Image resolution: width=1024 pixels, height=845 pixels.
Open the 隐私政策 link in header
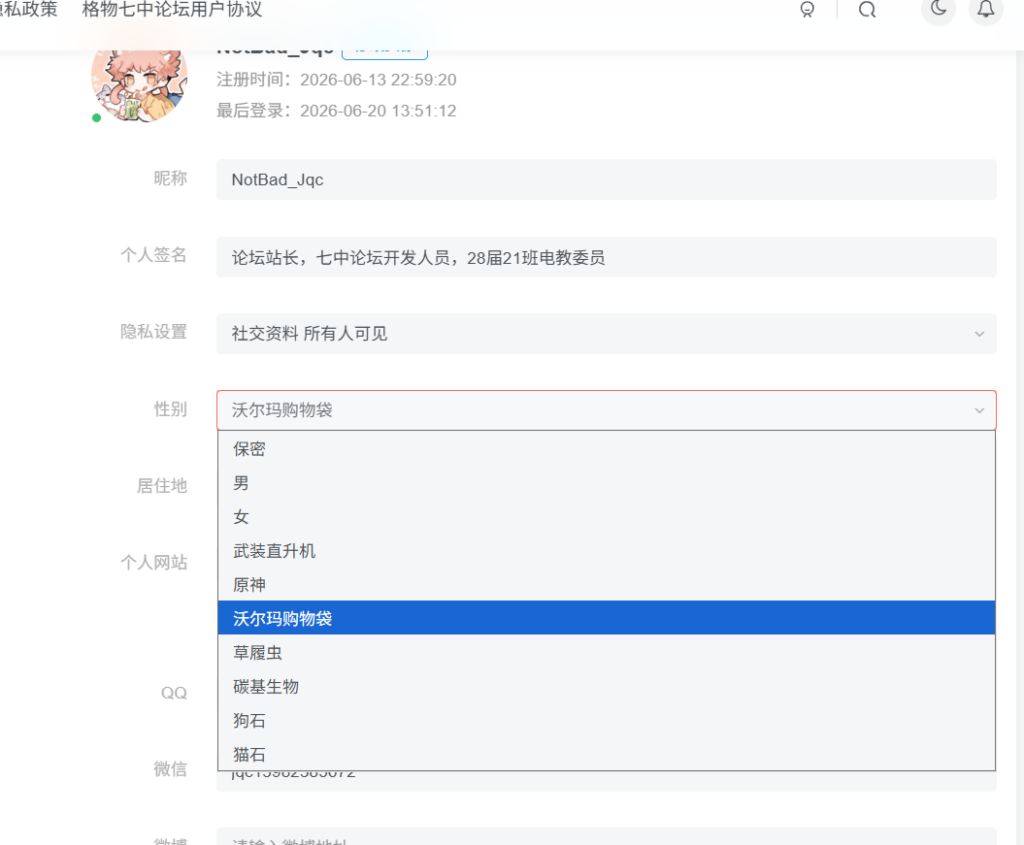coord(28,10)
